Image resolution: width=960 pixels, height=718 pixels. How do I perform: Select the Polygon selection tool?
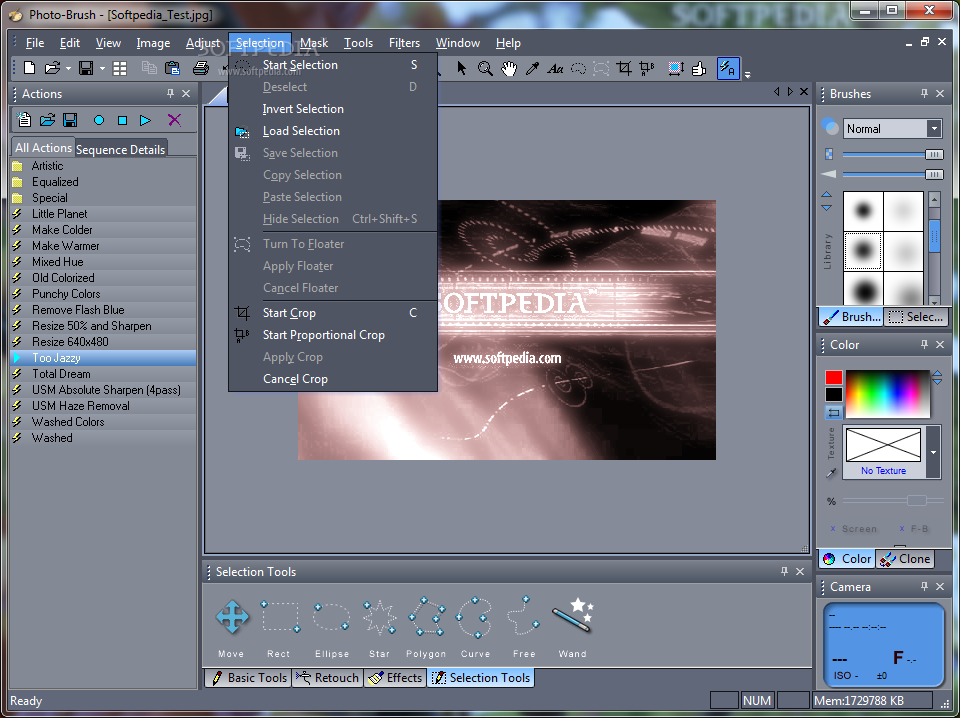click(427, 616)
